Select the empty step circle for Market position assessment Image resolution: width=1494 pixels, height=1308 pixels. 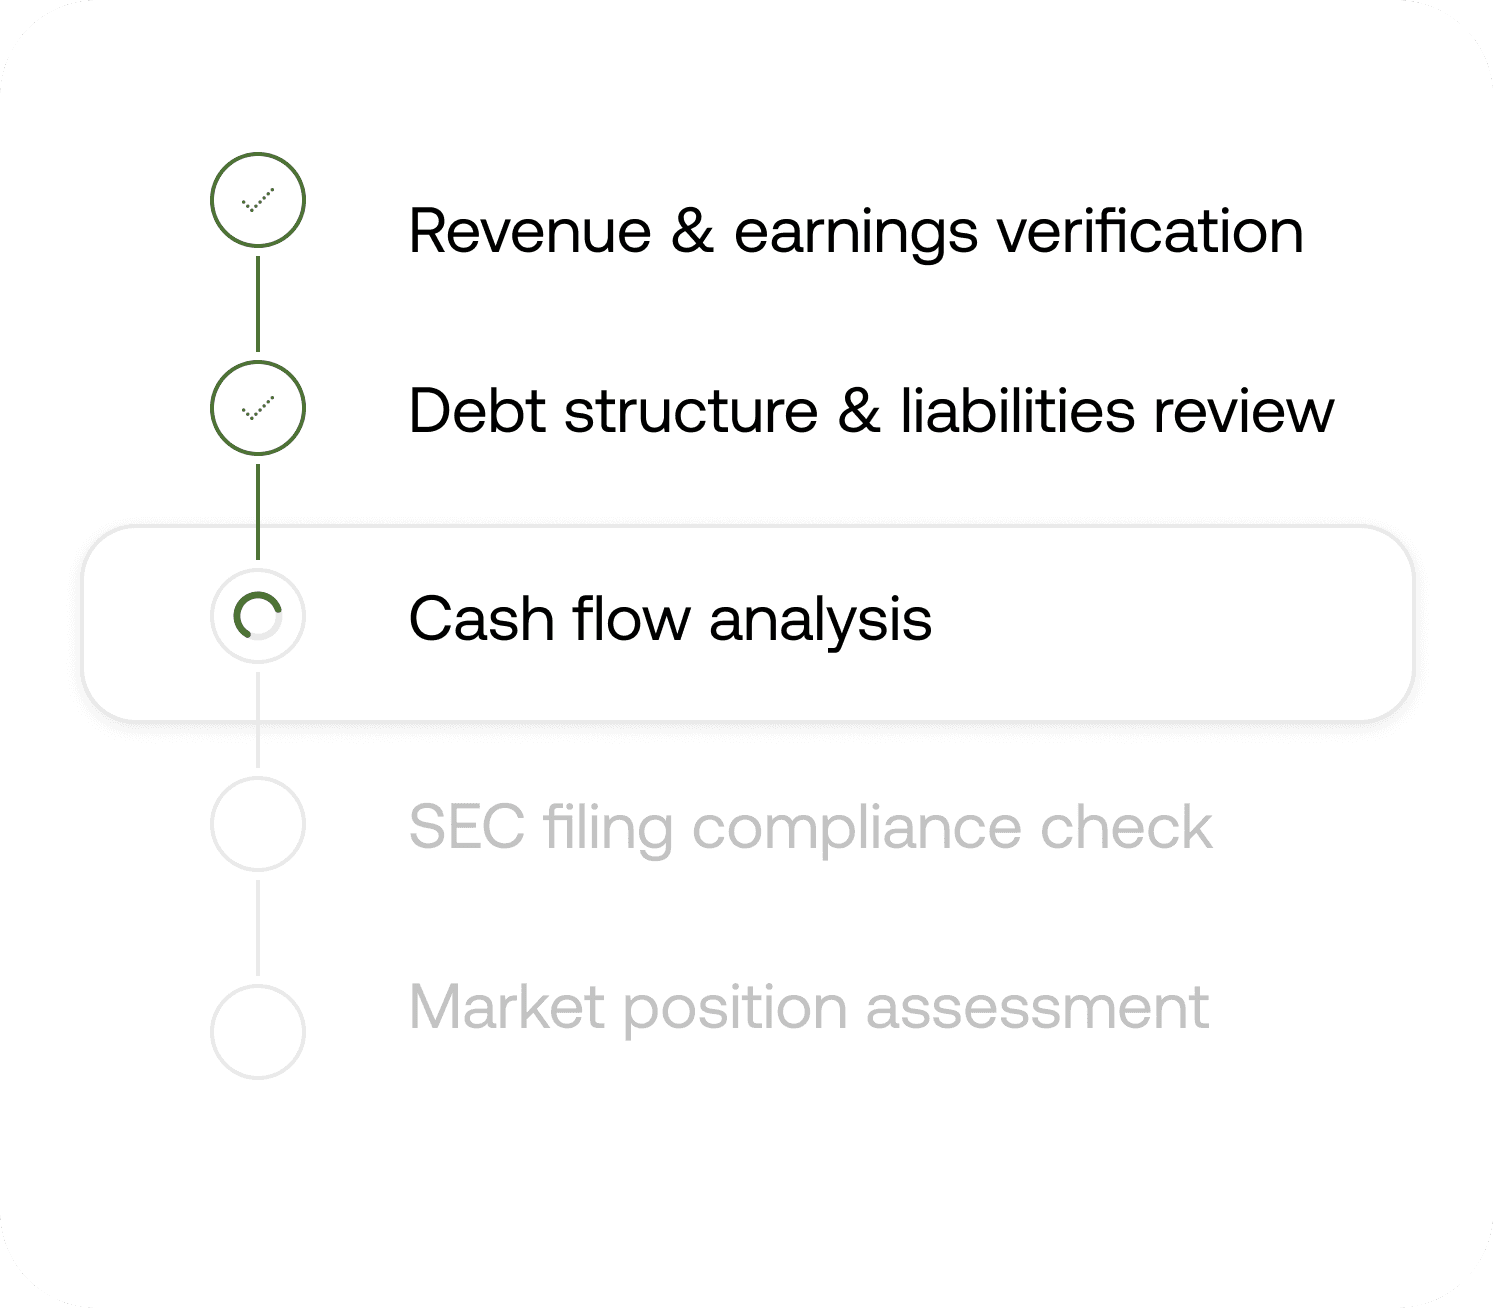click(x=258, y=1032)
